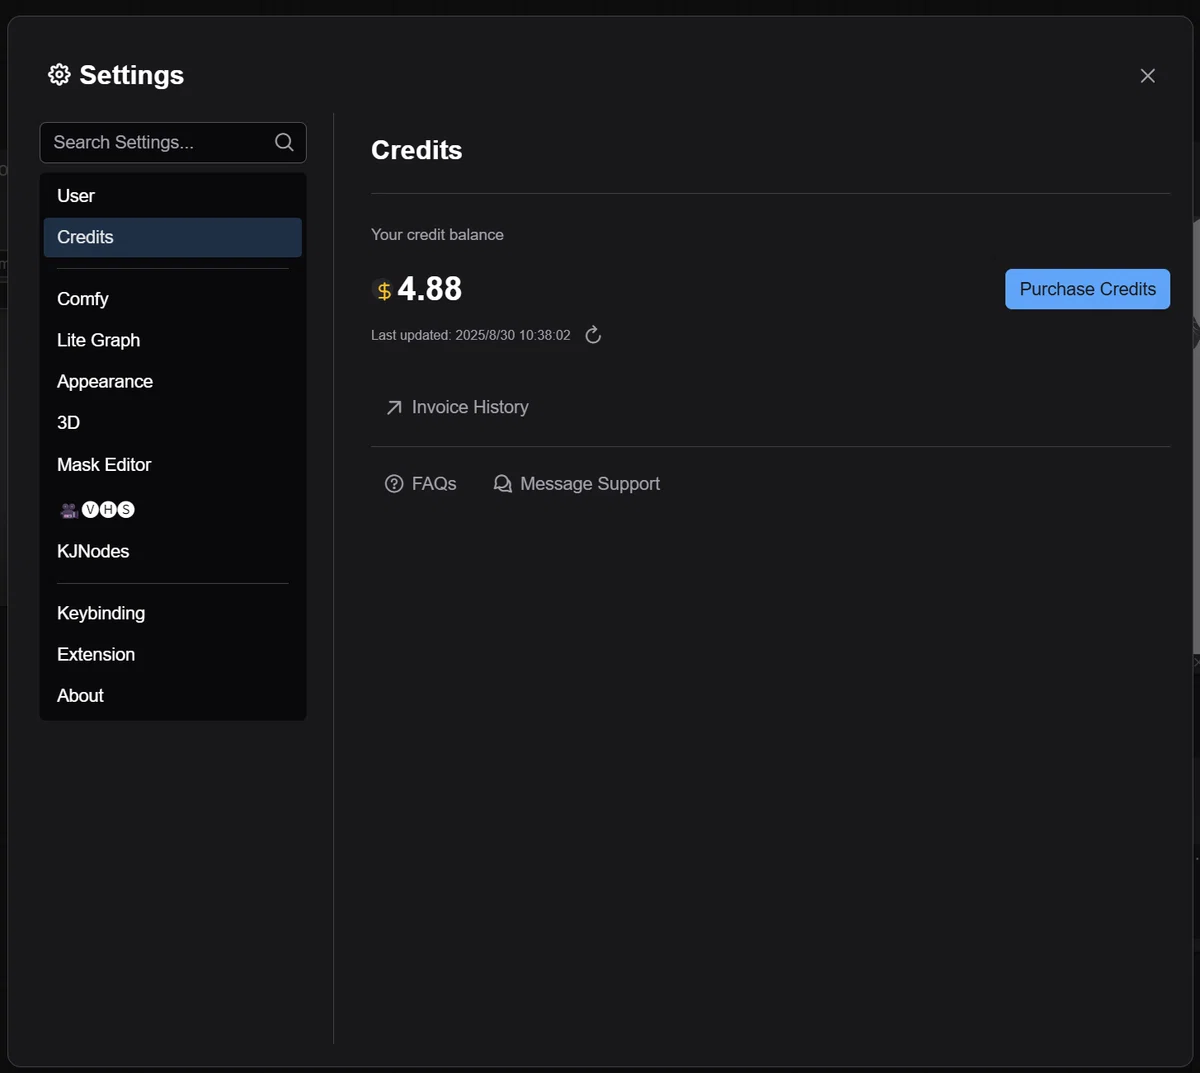Open the Keybinding settings category

coord(172,613)
